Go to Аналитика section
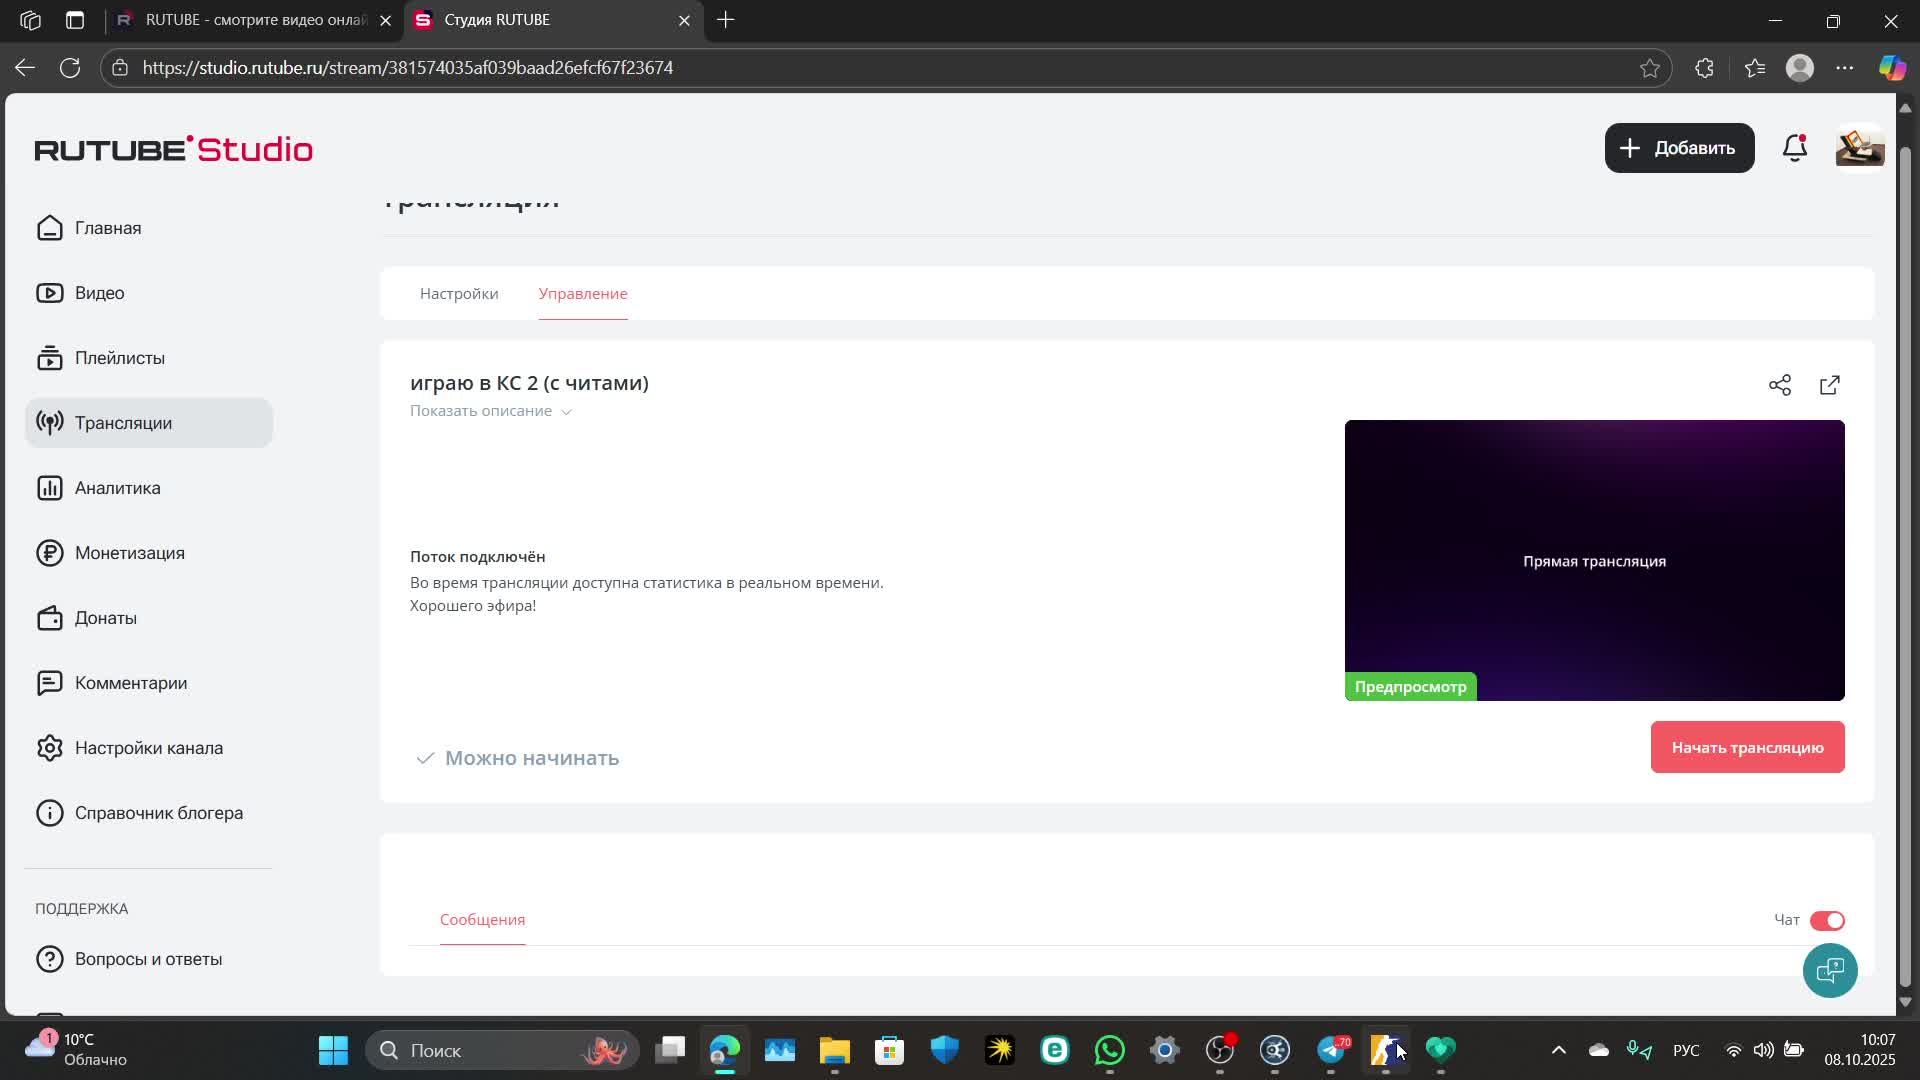Screen dimensions: 1920x1080 pos(117,488)
